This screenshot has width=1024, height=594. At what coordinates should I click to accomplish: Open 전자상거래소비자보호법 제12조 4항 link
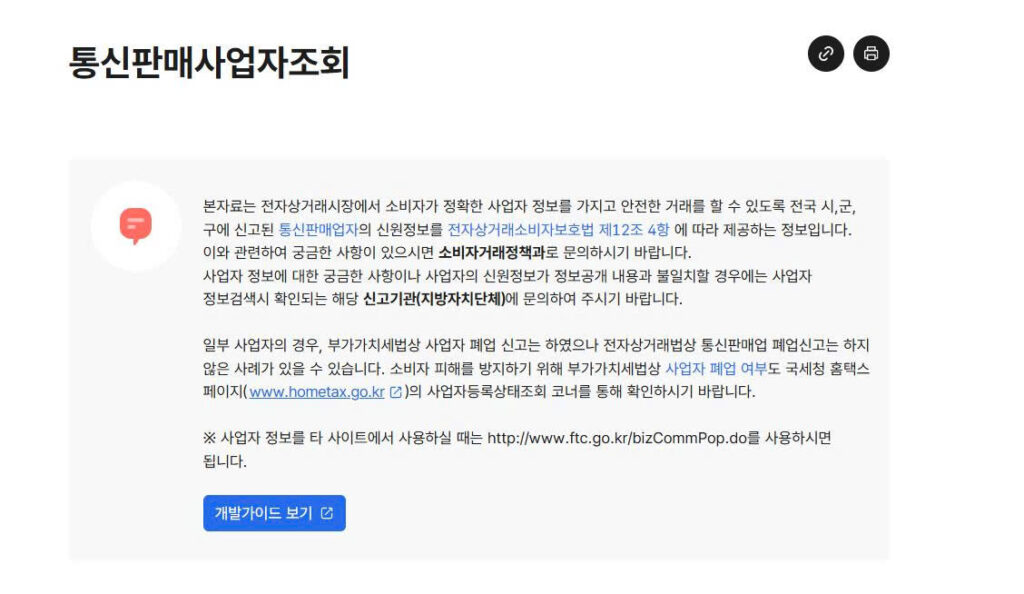click(x=558, y=230)
